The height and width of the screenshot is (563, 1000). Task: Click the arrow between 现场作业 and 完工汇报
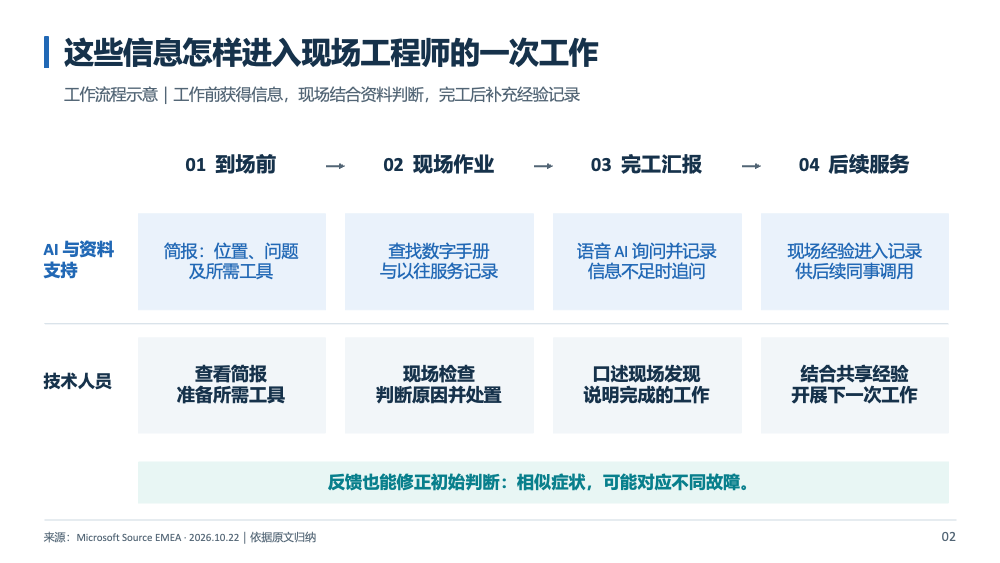tap(543, 166)
